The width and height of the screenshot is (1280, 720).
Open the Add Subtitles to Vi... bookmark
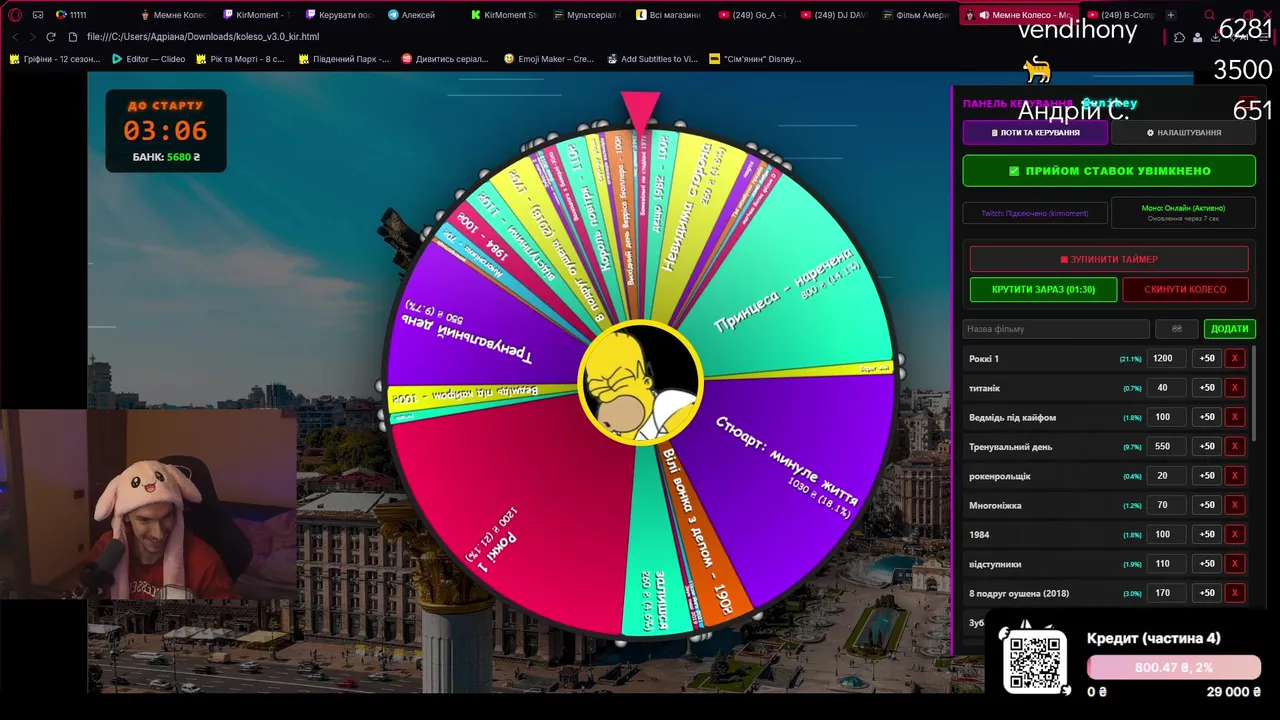651,59
